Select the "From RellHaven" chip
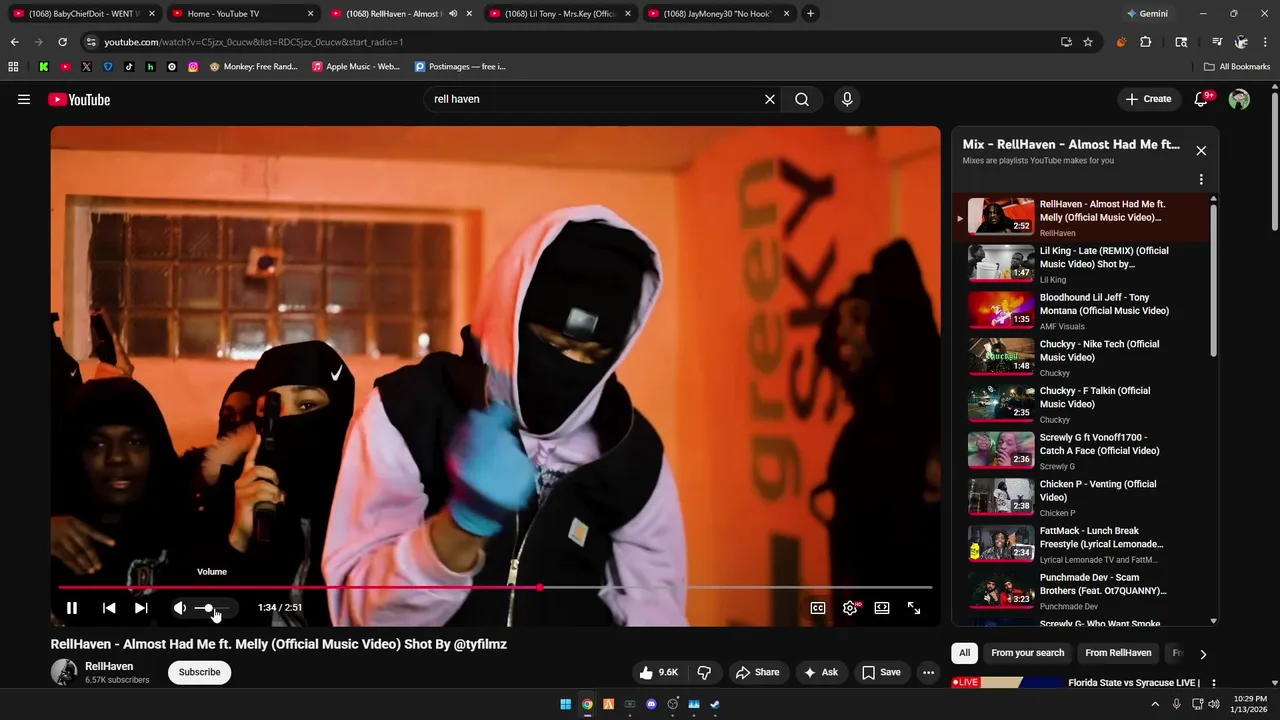Viewport: 1280px width, 720px height. click(x=1118, y=653)
